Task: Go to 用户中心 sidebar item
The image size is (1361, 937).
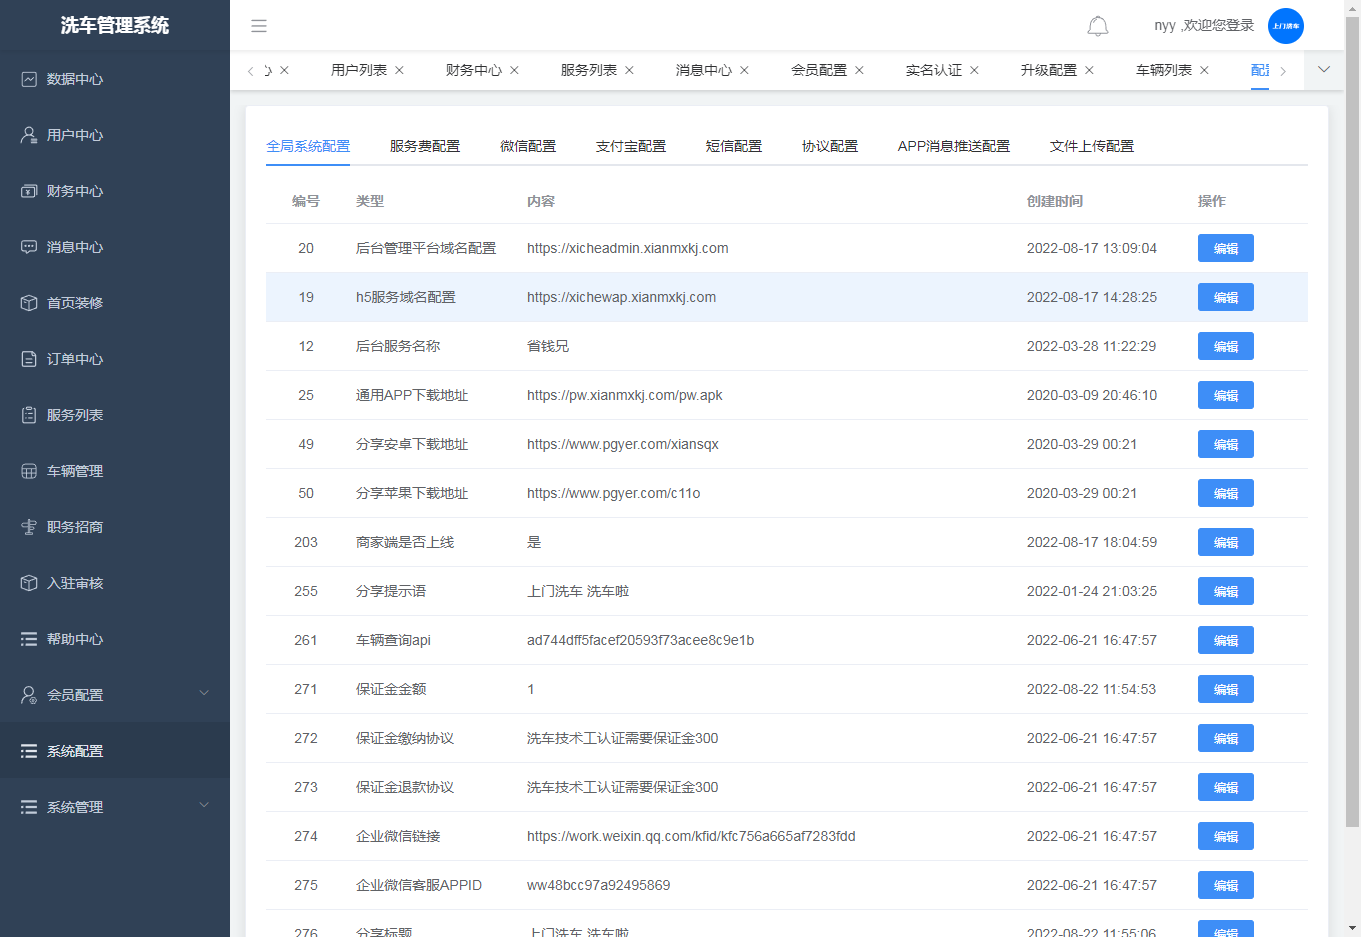Action: point(74,135)
